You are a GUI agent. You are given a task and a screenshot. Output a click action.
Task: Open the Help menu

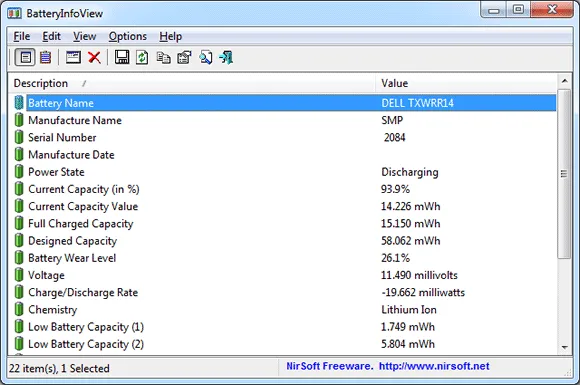pyautogui.click(x=171, y=36)
